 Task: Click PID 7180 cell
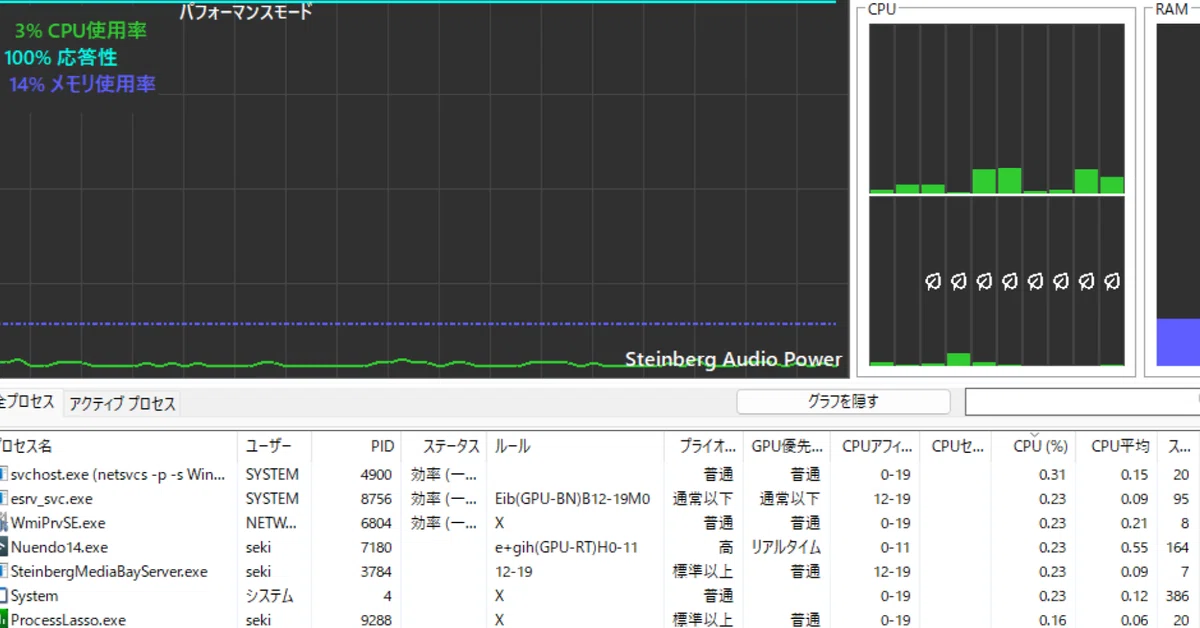(x=378, y=547)
